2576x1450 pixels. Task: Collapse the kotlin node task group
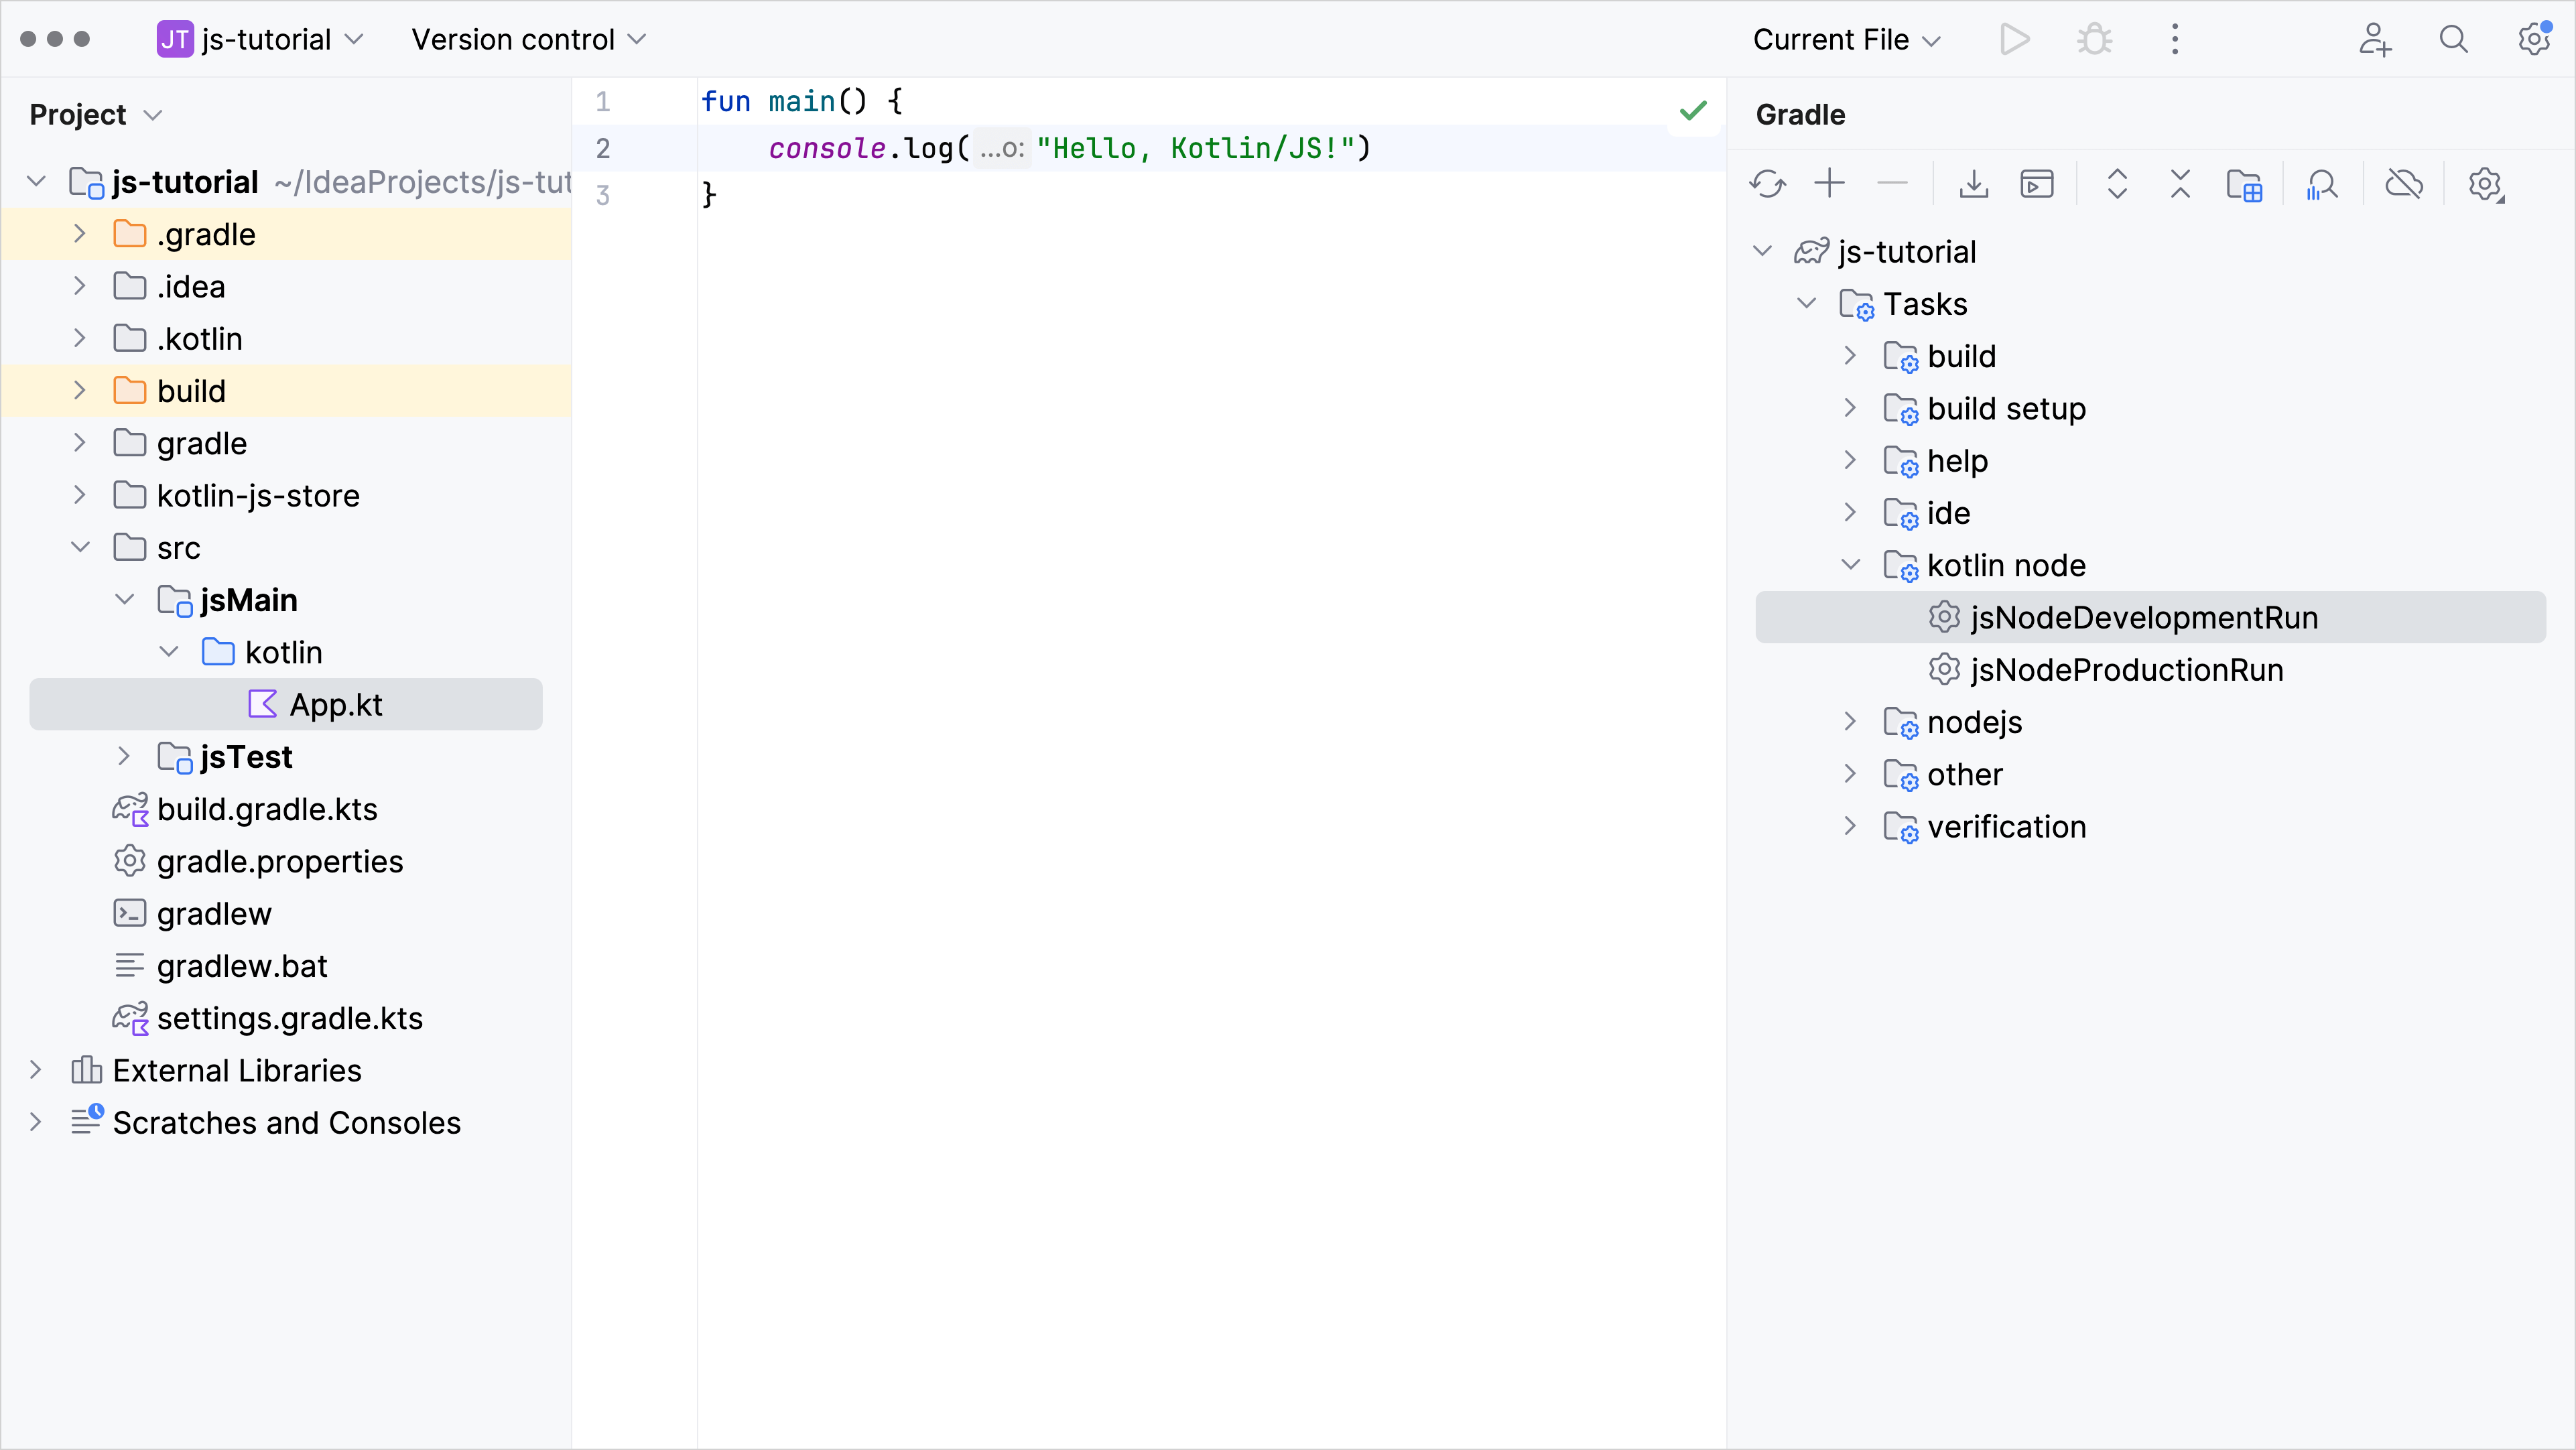point(1849,564)
